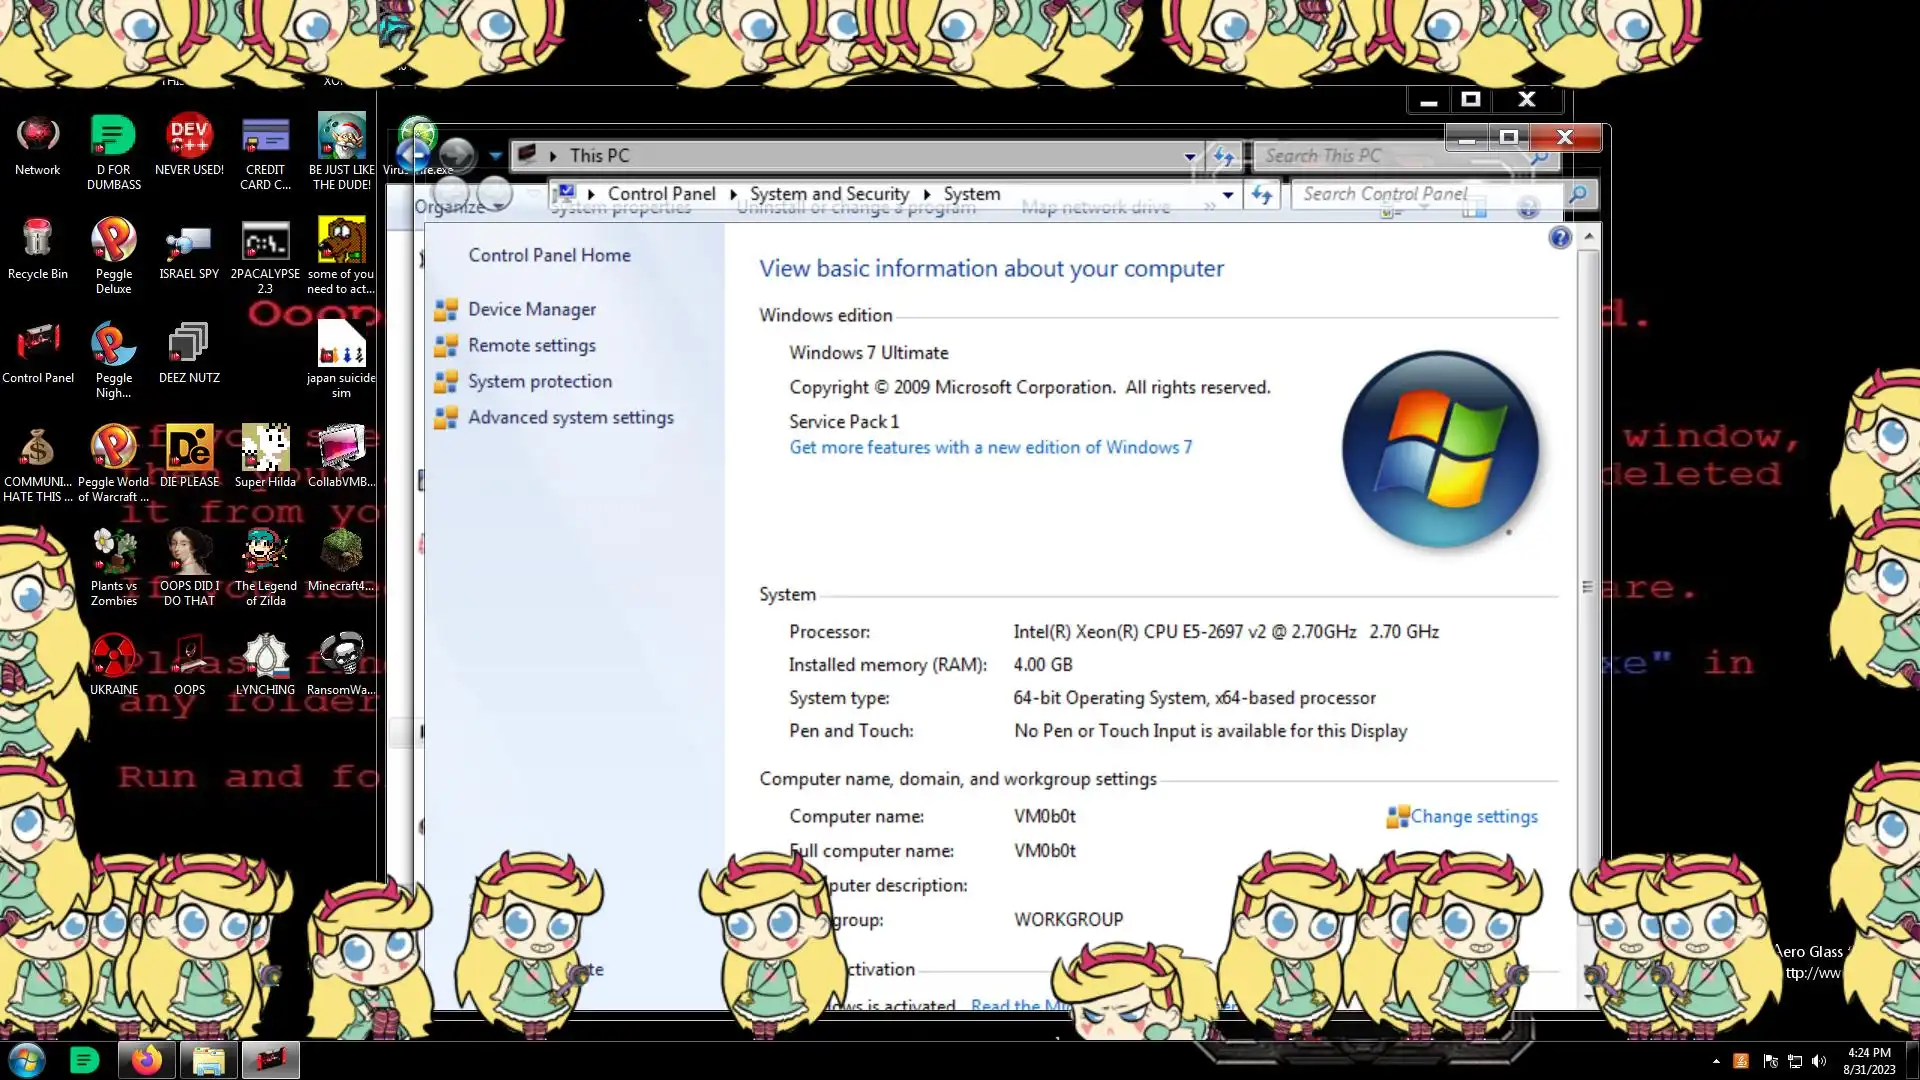Open Device Manager in sidebar
The width and height of the screenshot is (1920, 1080).
[x=531, y=310]
